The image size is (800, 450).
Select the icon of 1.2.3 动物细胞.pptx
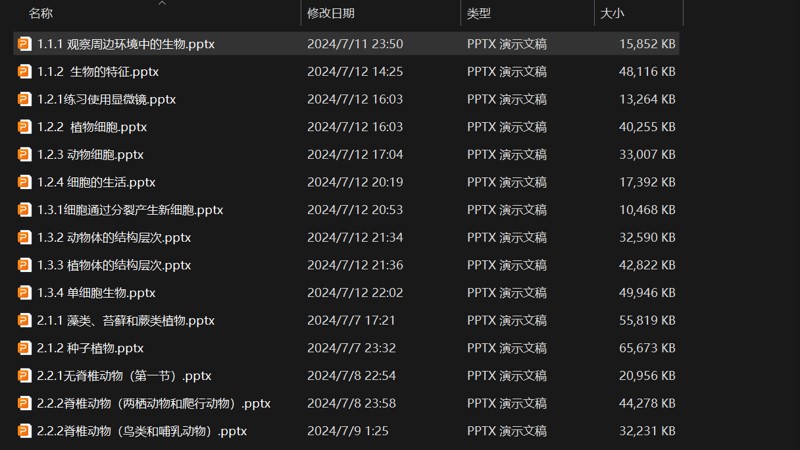coord(24,155)
